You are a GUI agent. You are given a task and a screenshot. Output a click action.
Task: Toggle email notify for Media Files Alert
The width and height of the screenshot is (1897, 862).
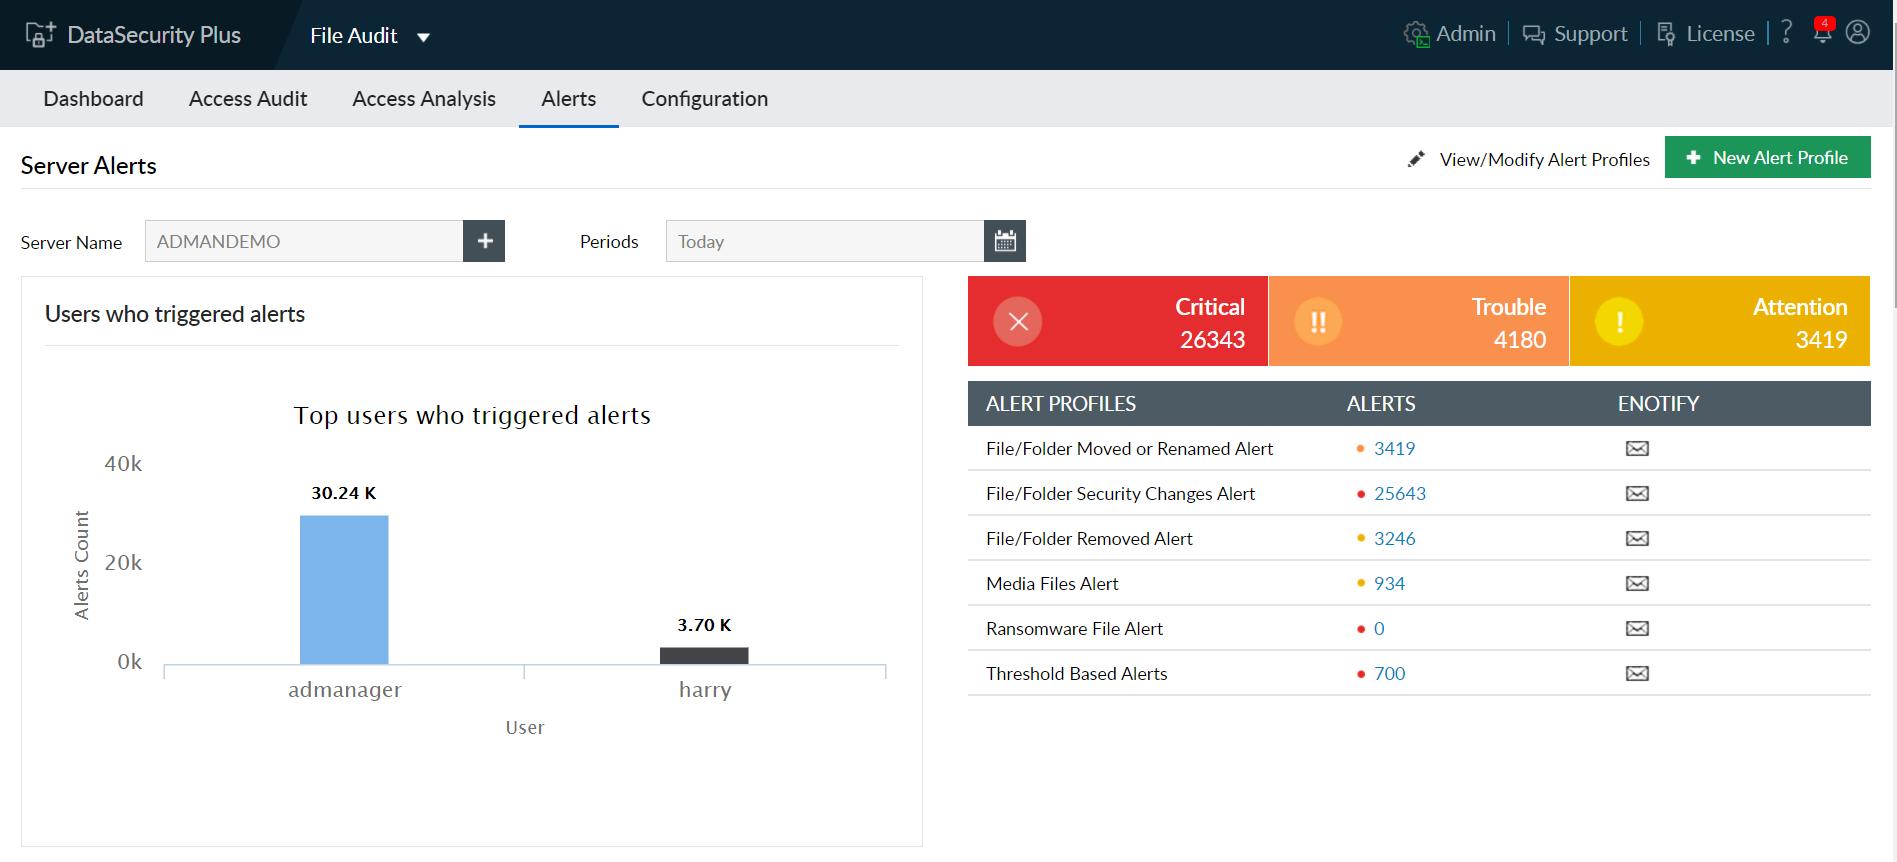(1637, 583)
